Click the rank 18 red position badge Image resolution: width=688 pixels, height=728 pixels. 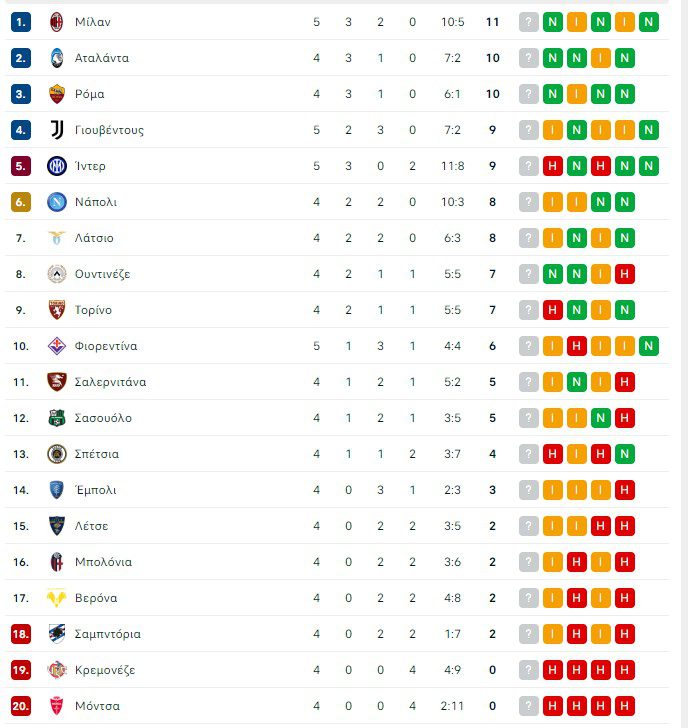coord(21,634)
